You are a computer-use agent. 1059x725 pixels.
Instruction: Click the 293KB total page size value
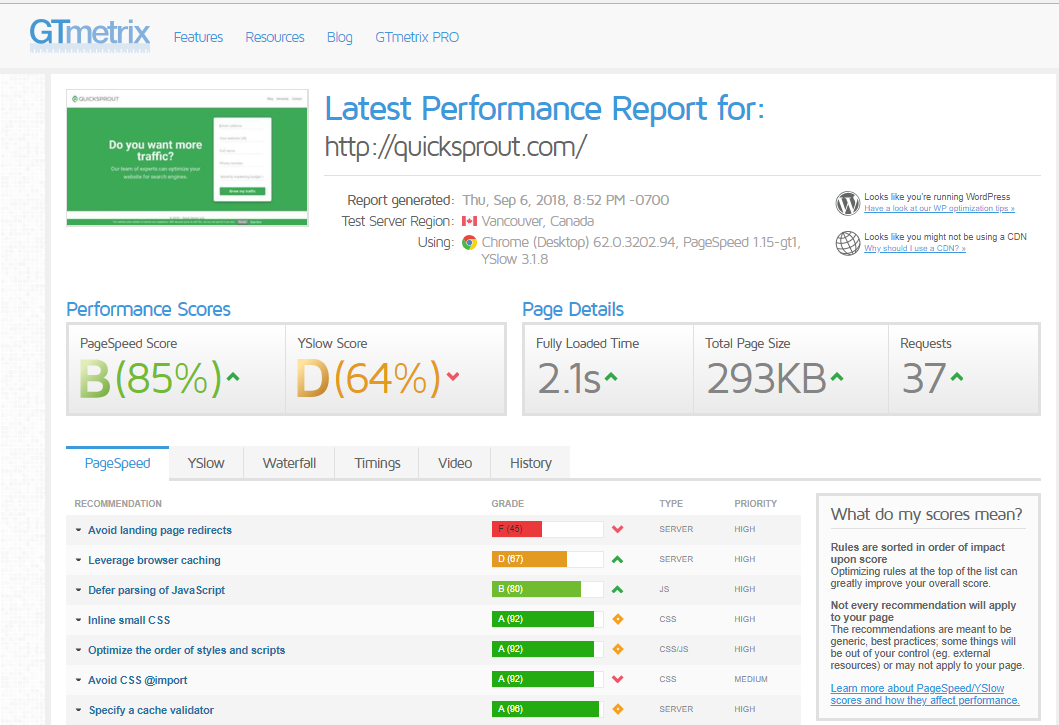pyautogui.click(x=767, y=378)
